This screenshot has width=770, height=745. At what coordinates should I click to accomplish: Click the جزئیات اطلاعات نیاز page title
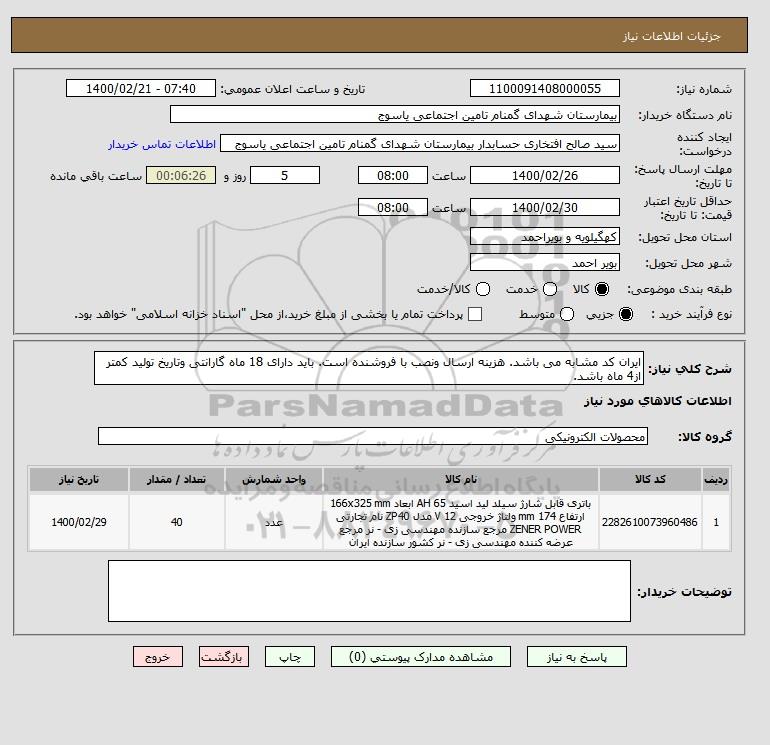(x=671, y=36)
